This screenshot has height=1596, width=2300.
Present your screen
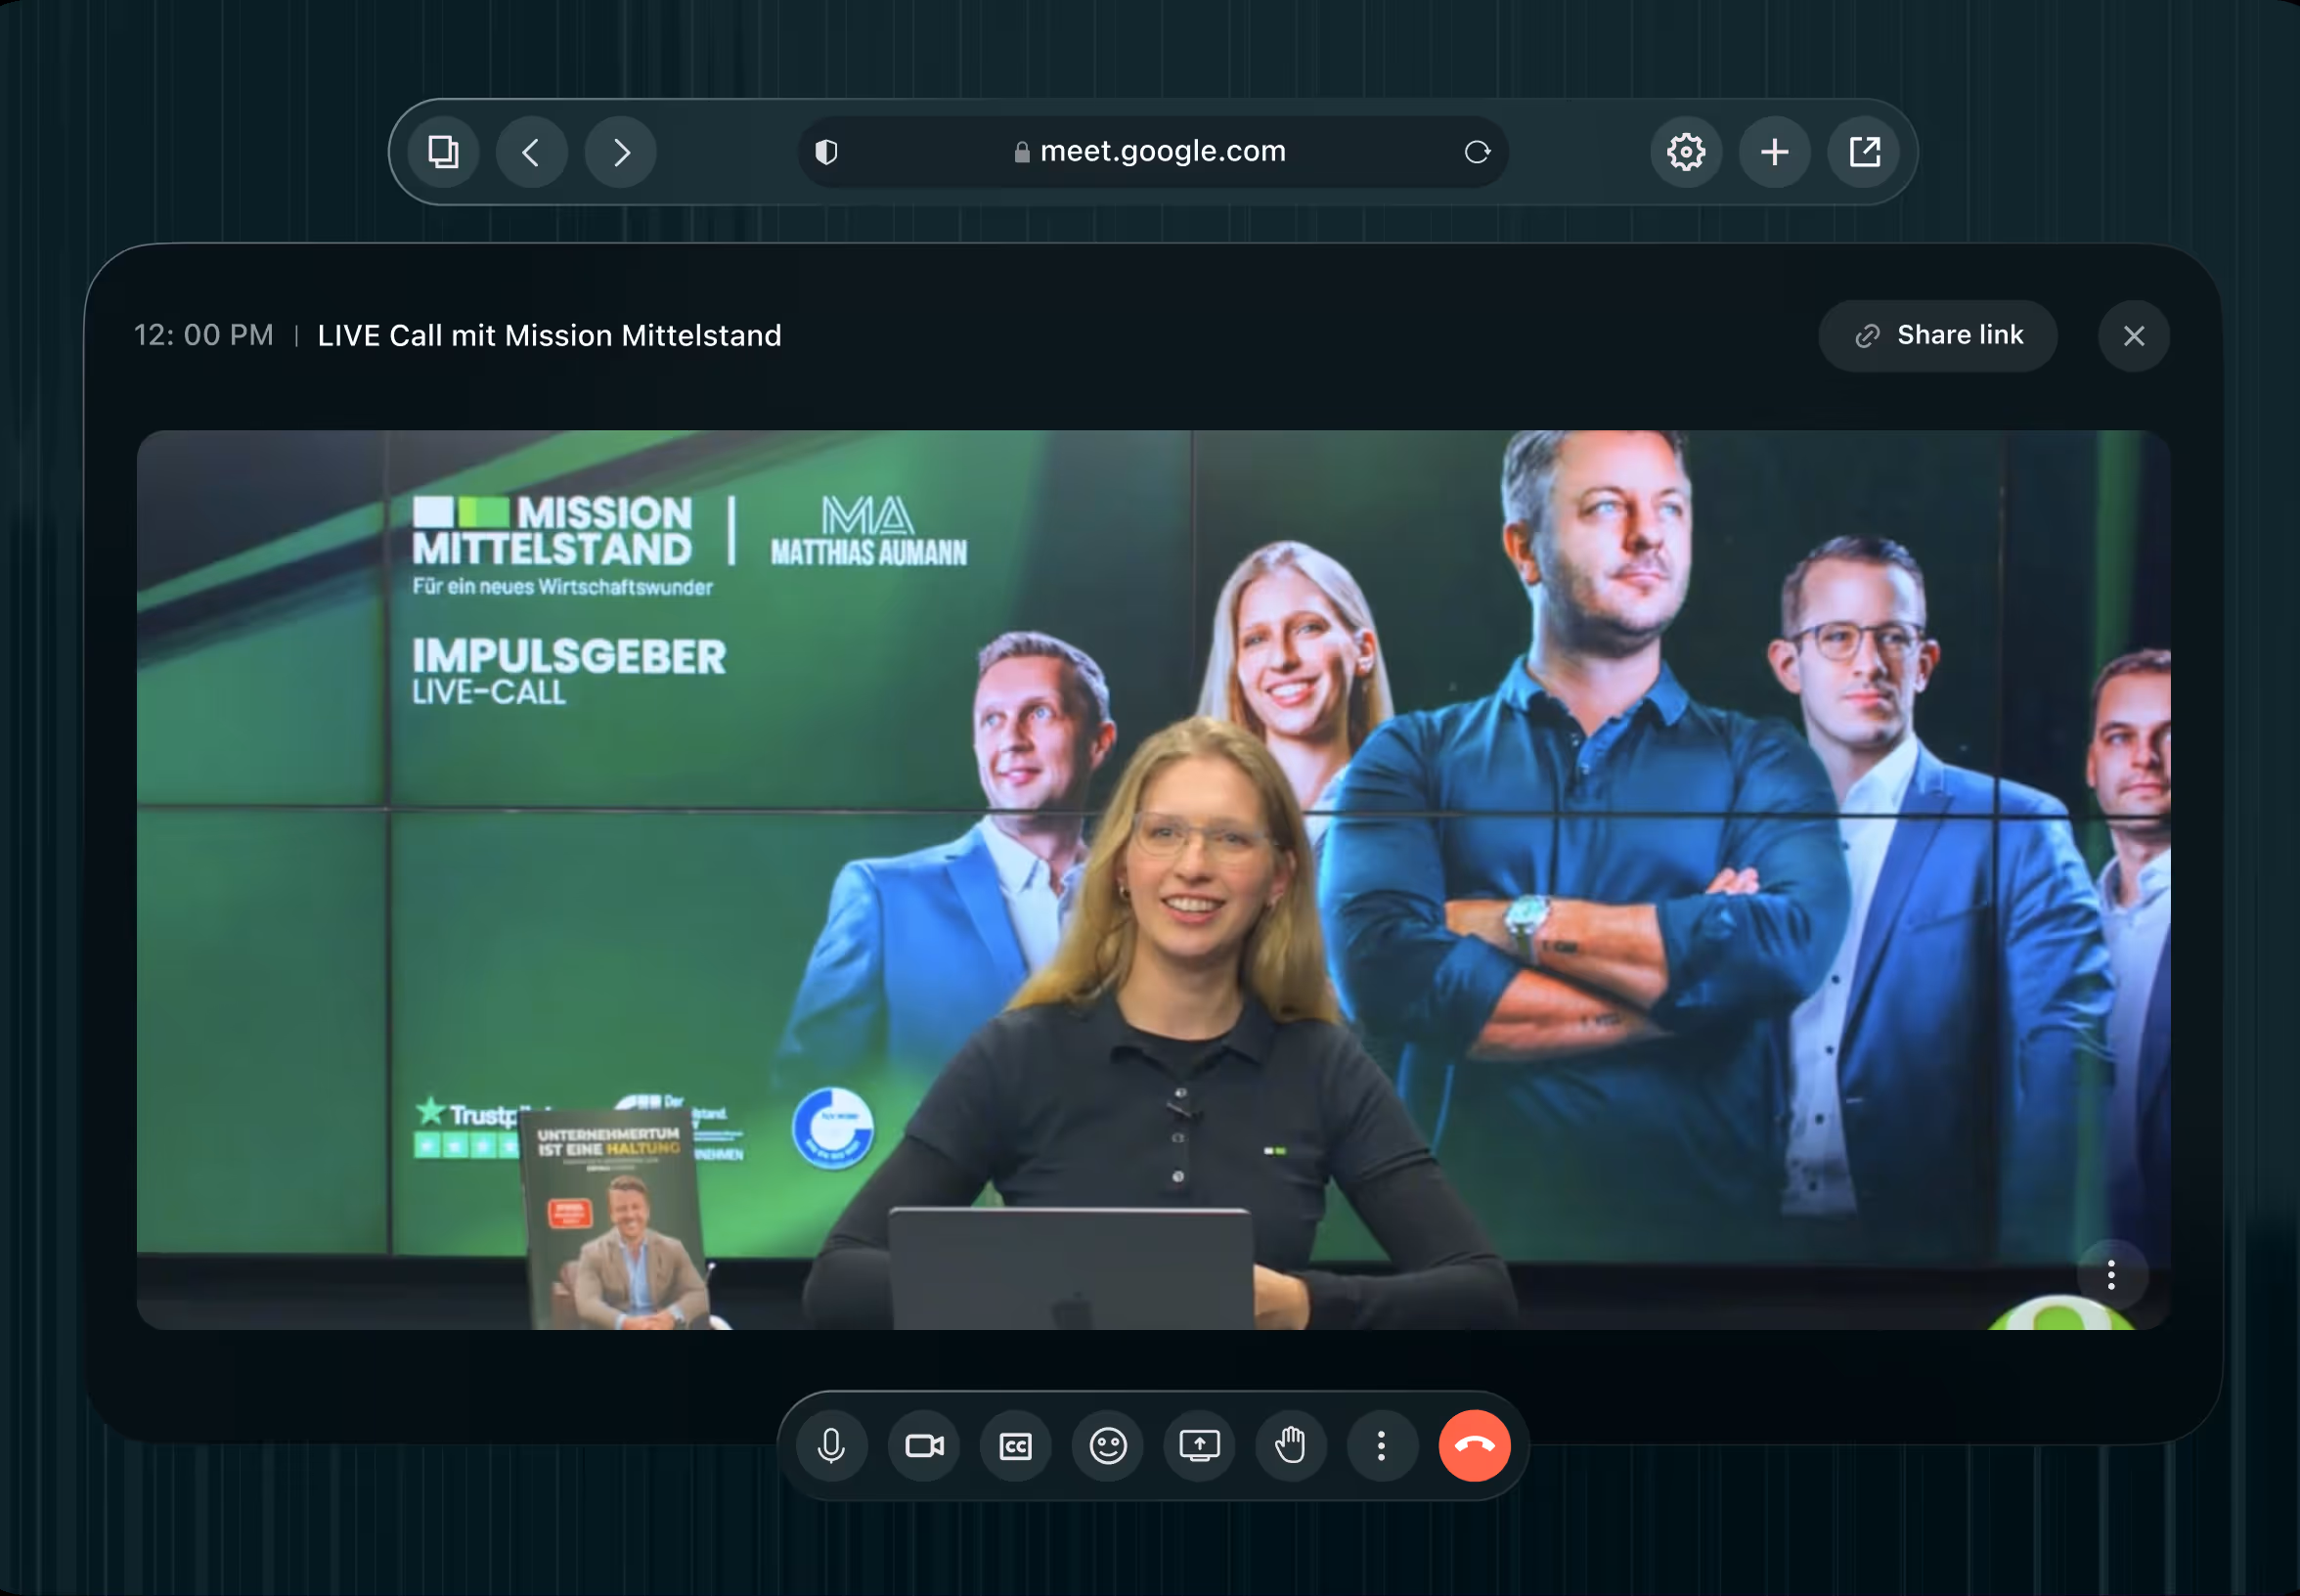(1199, 1446)
